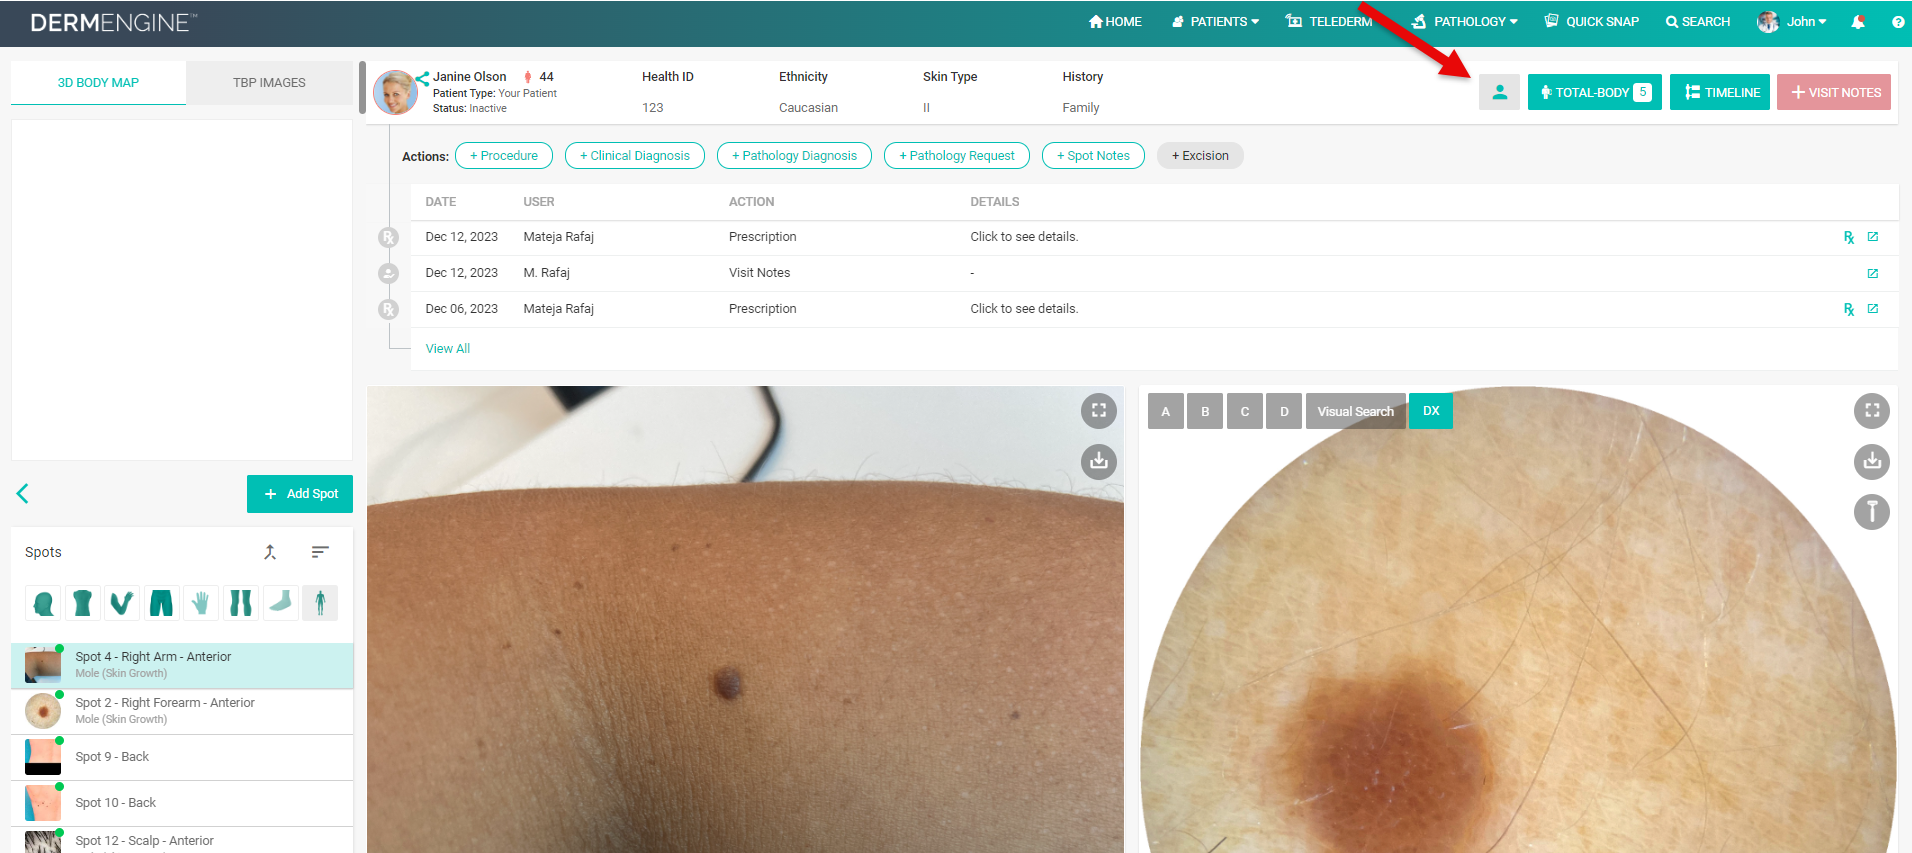Collapse the body map panel back arrow
This screenshot has height=853, width=1912.
pos(23,493)
